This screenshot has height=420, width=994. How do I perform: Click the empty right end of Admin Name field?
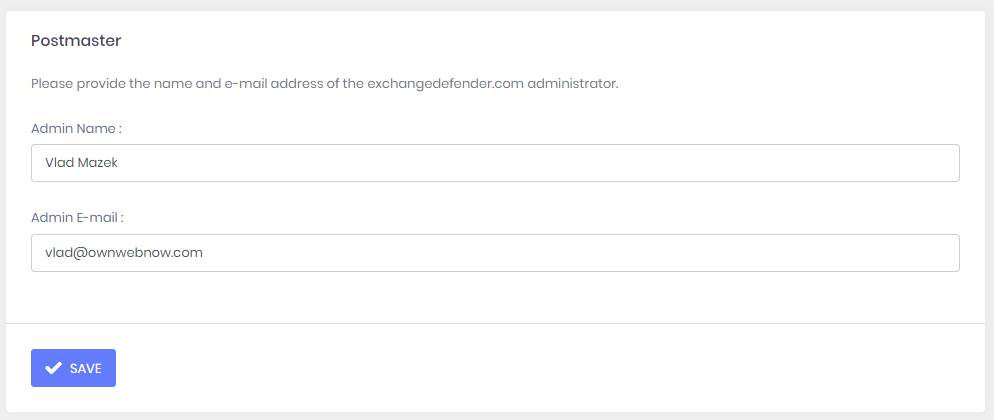(900, 163)
